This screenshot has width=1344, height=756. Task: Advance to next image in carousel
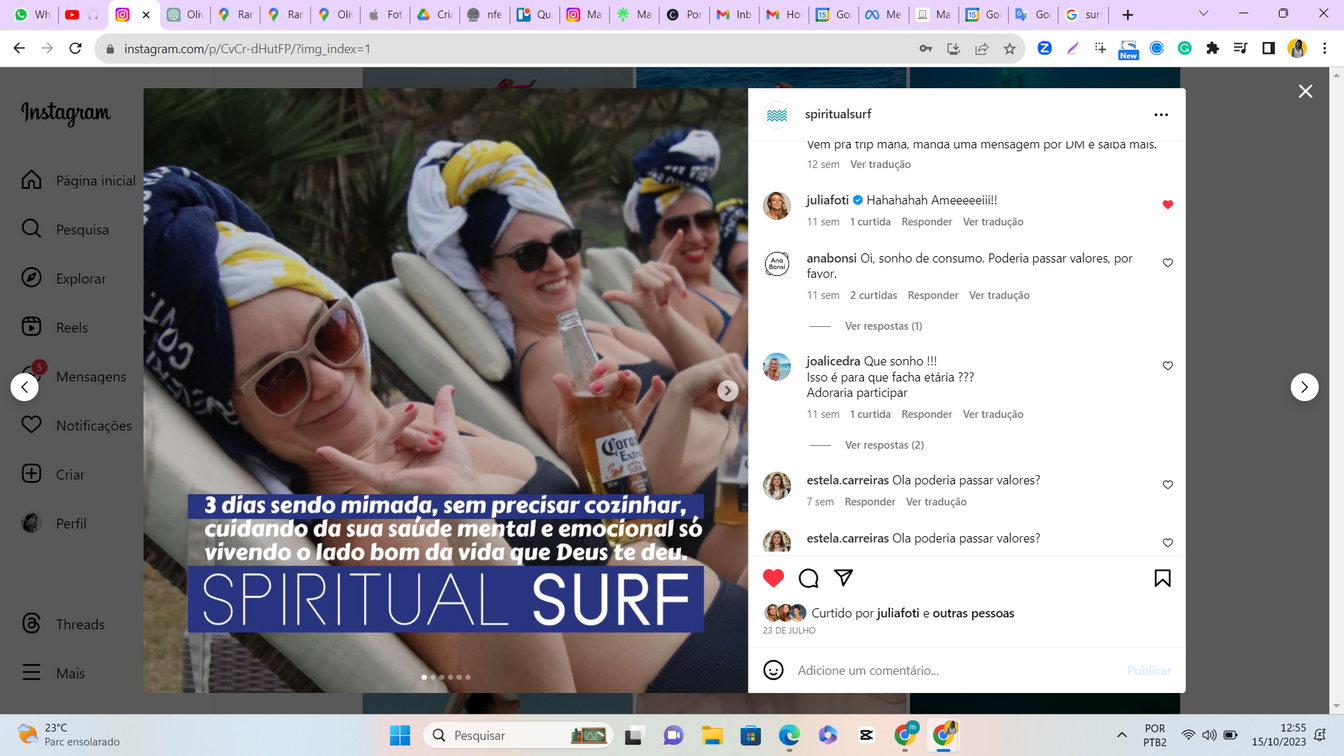point(728,390)
